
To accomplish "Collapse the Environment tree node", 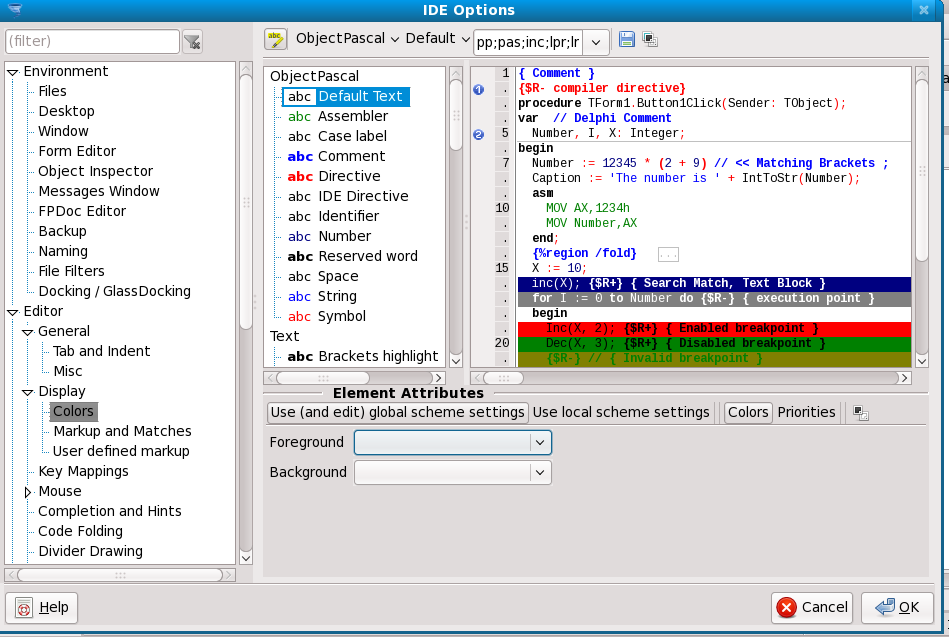I will (x=12, y=71).
